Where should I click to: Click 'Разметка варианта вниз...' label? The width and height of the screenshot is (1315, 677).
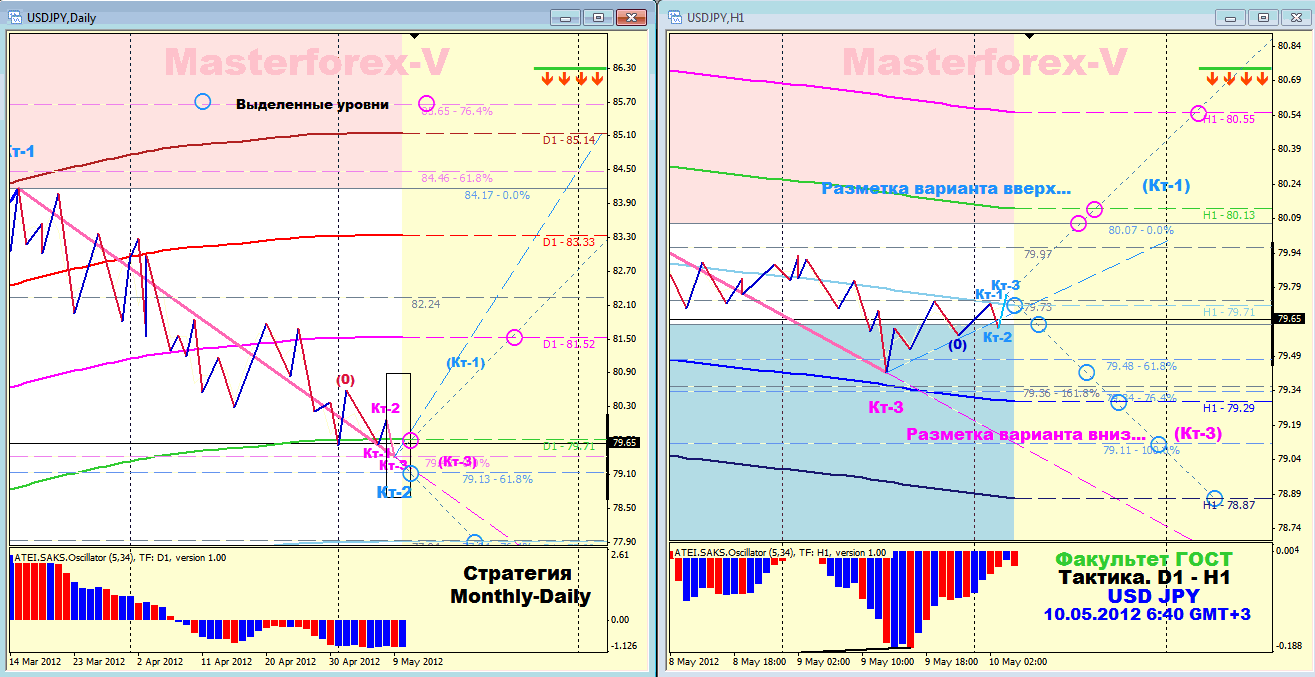coord(1026,434)
